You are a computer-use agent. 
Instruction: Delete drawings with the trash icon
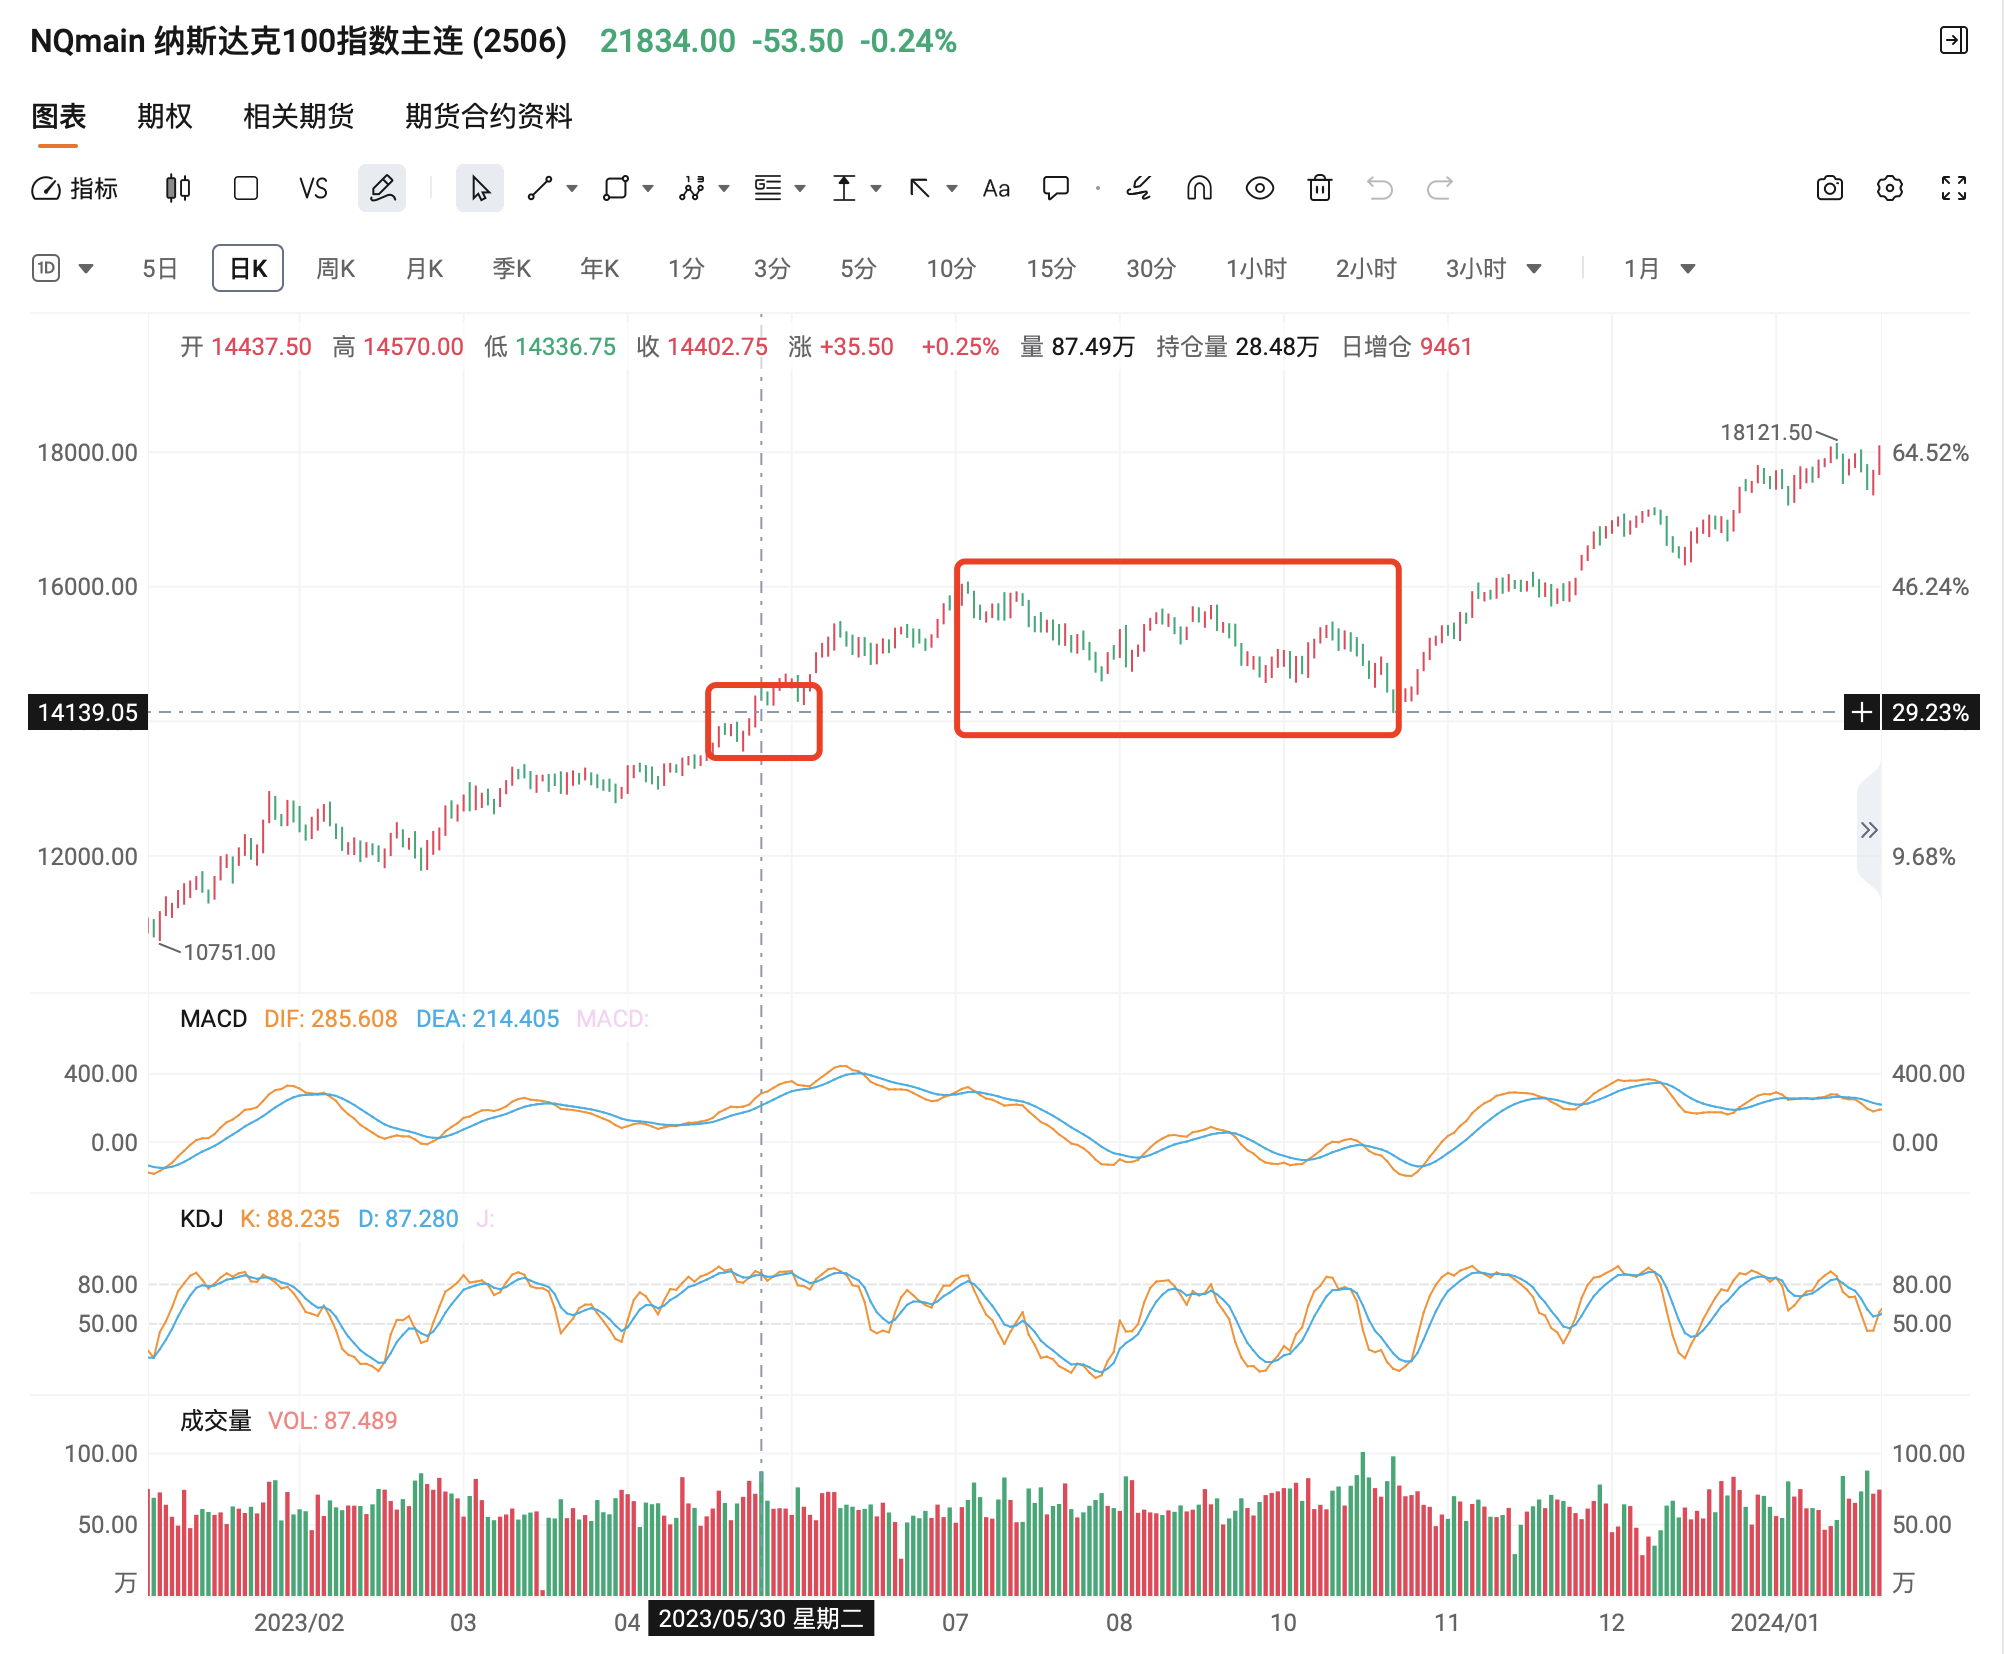point(1320,188)
